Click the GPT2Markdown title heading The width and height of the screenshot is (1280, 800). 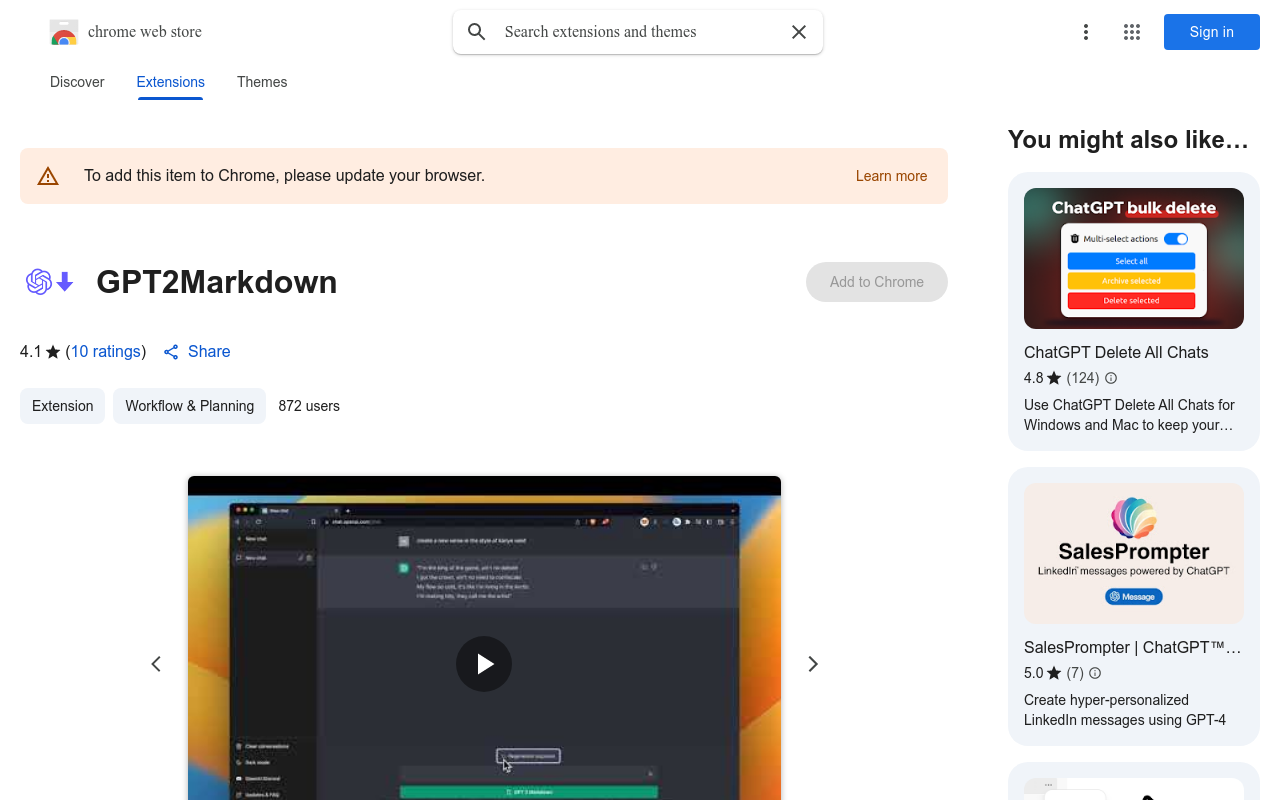[x=217, y=282]
